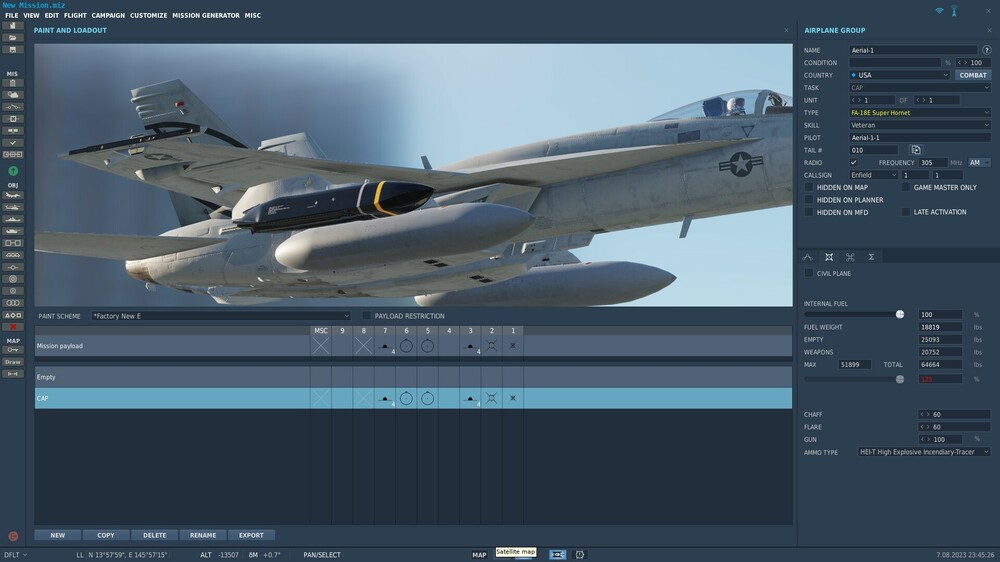Select the helicopter group icon
Screen dimensions: 1000x562
12,207
